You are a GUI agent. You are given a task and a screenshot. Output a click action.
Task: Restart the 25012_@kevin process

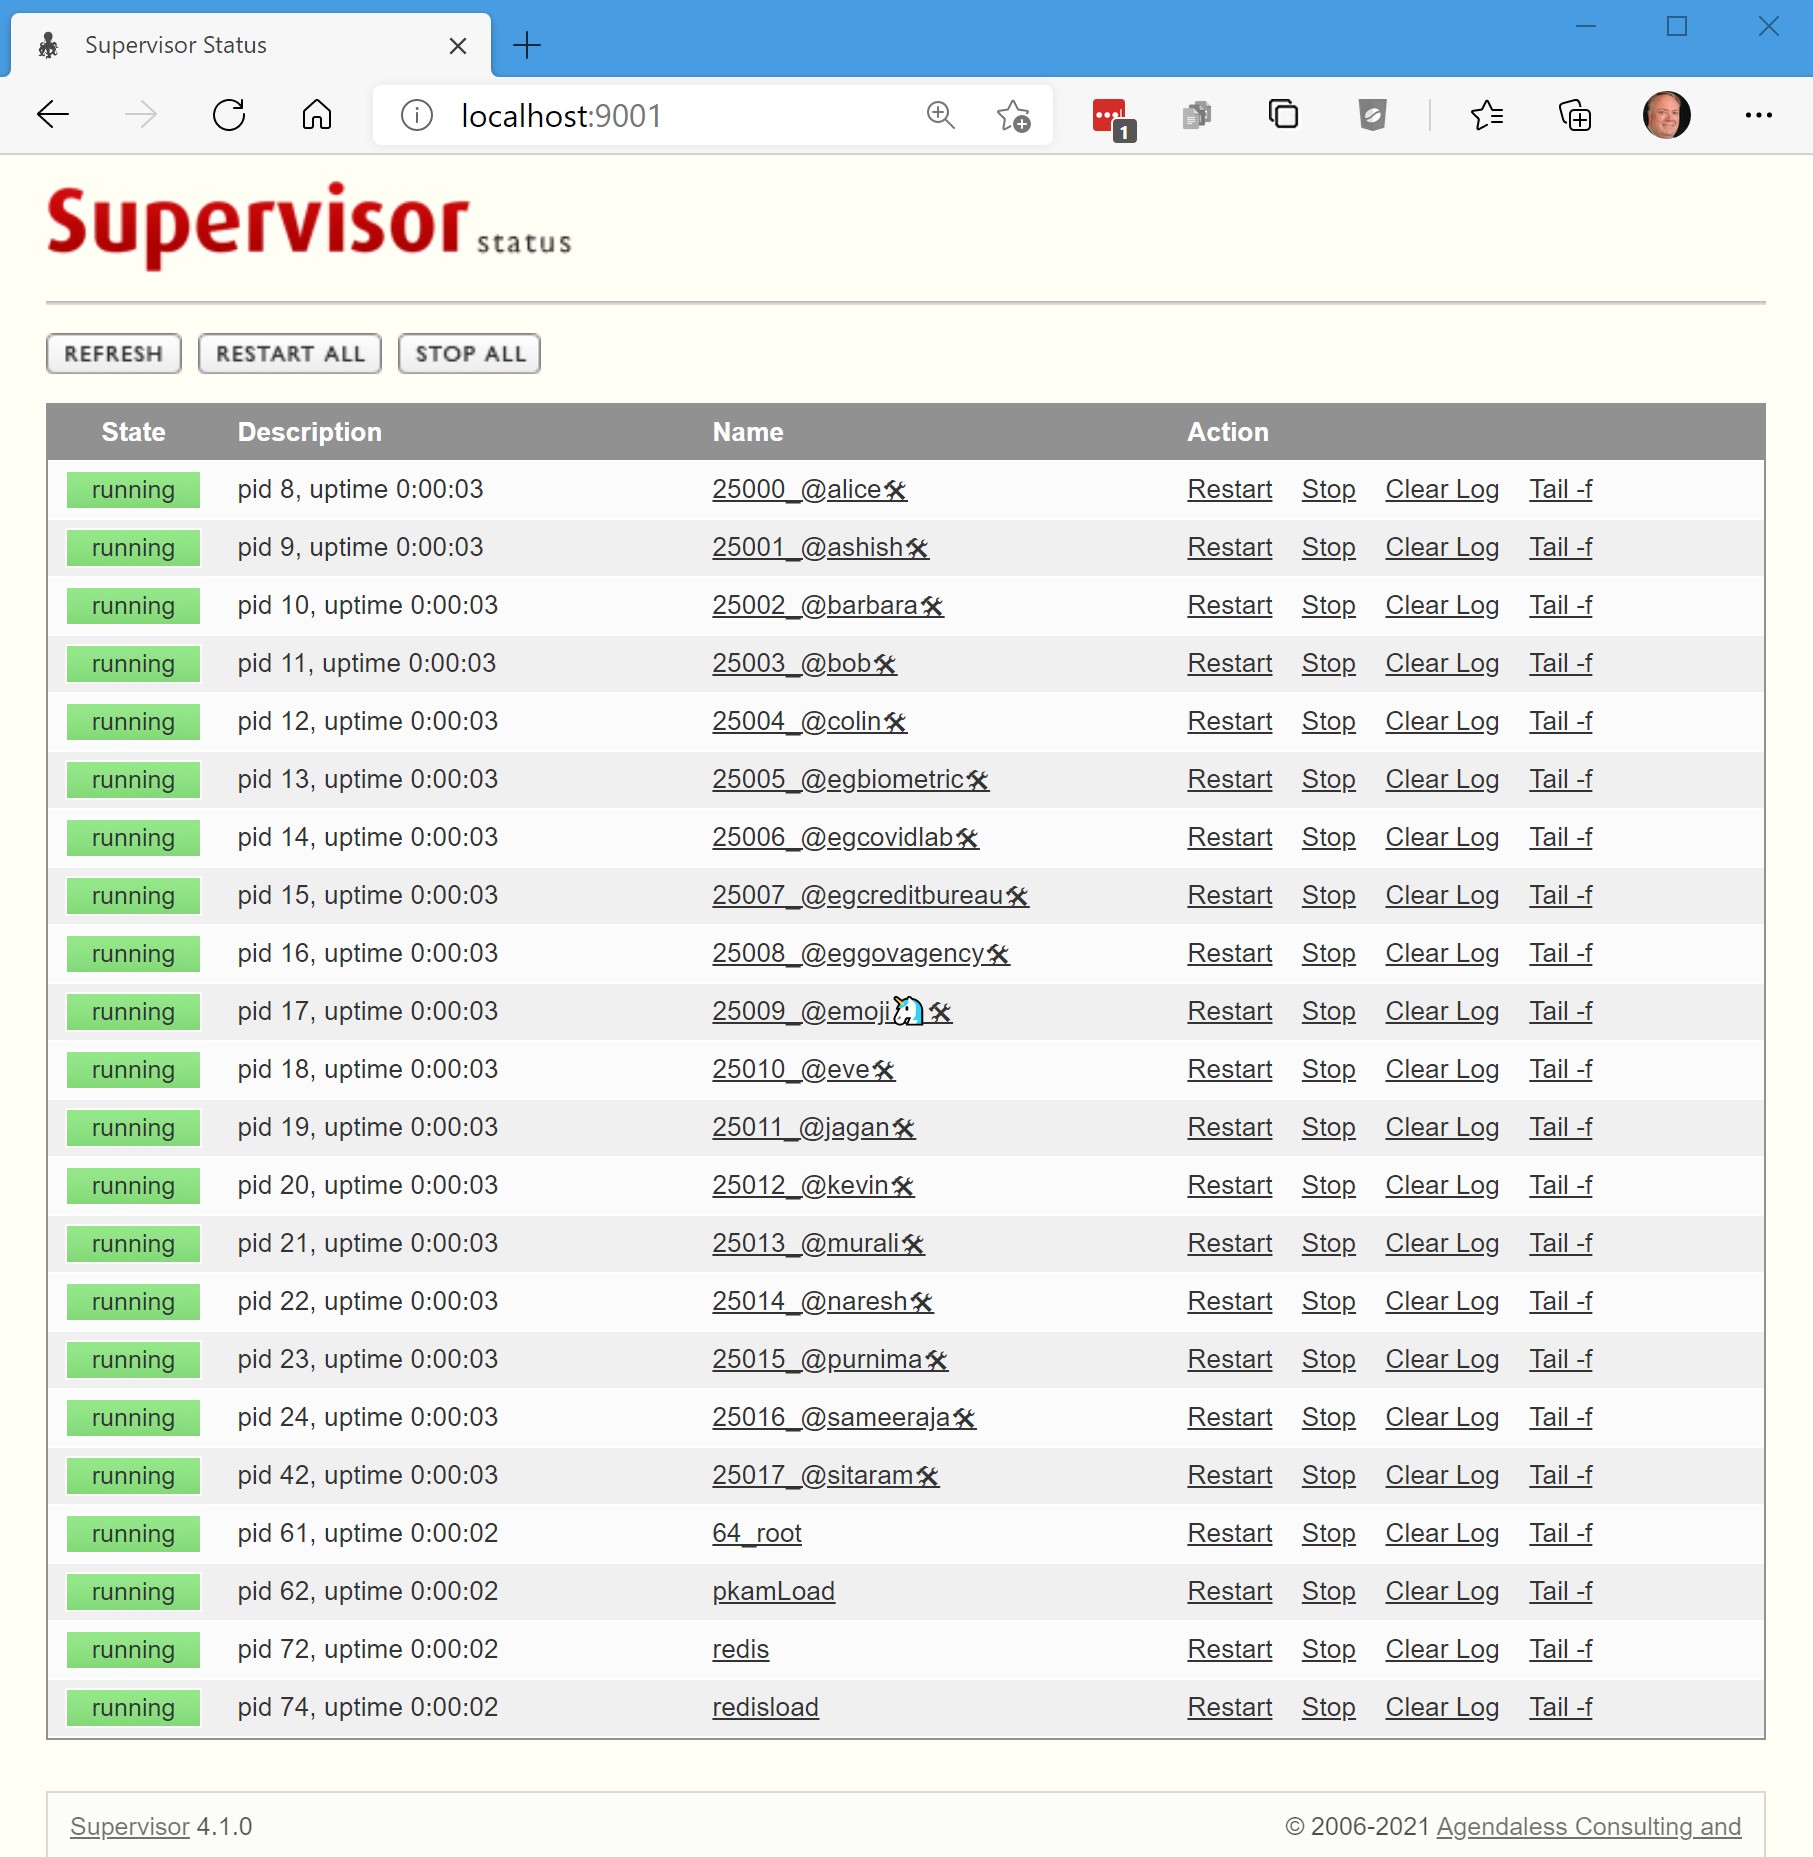coord(1230,1186)
